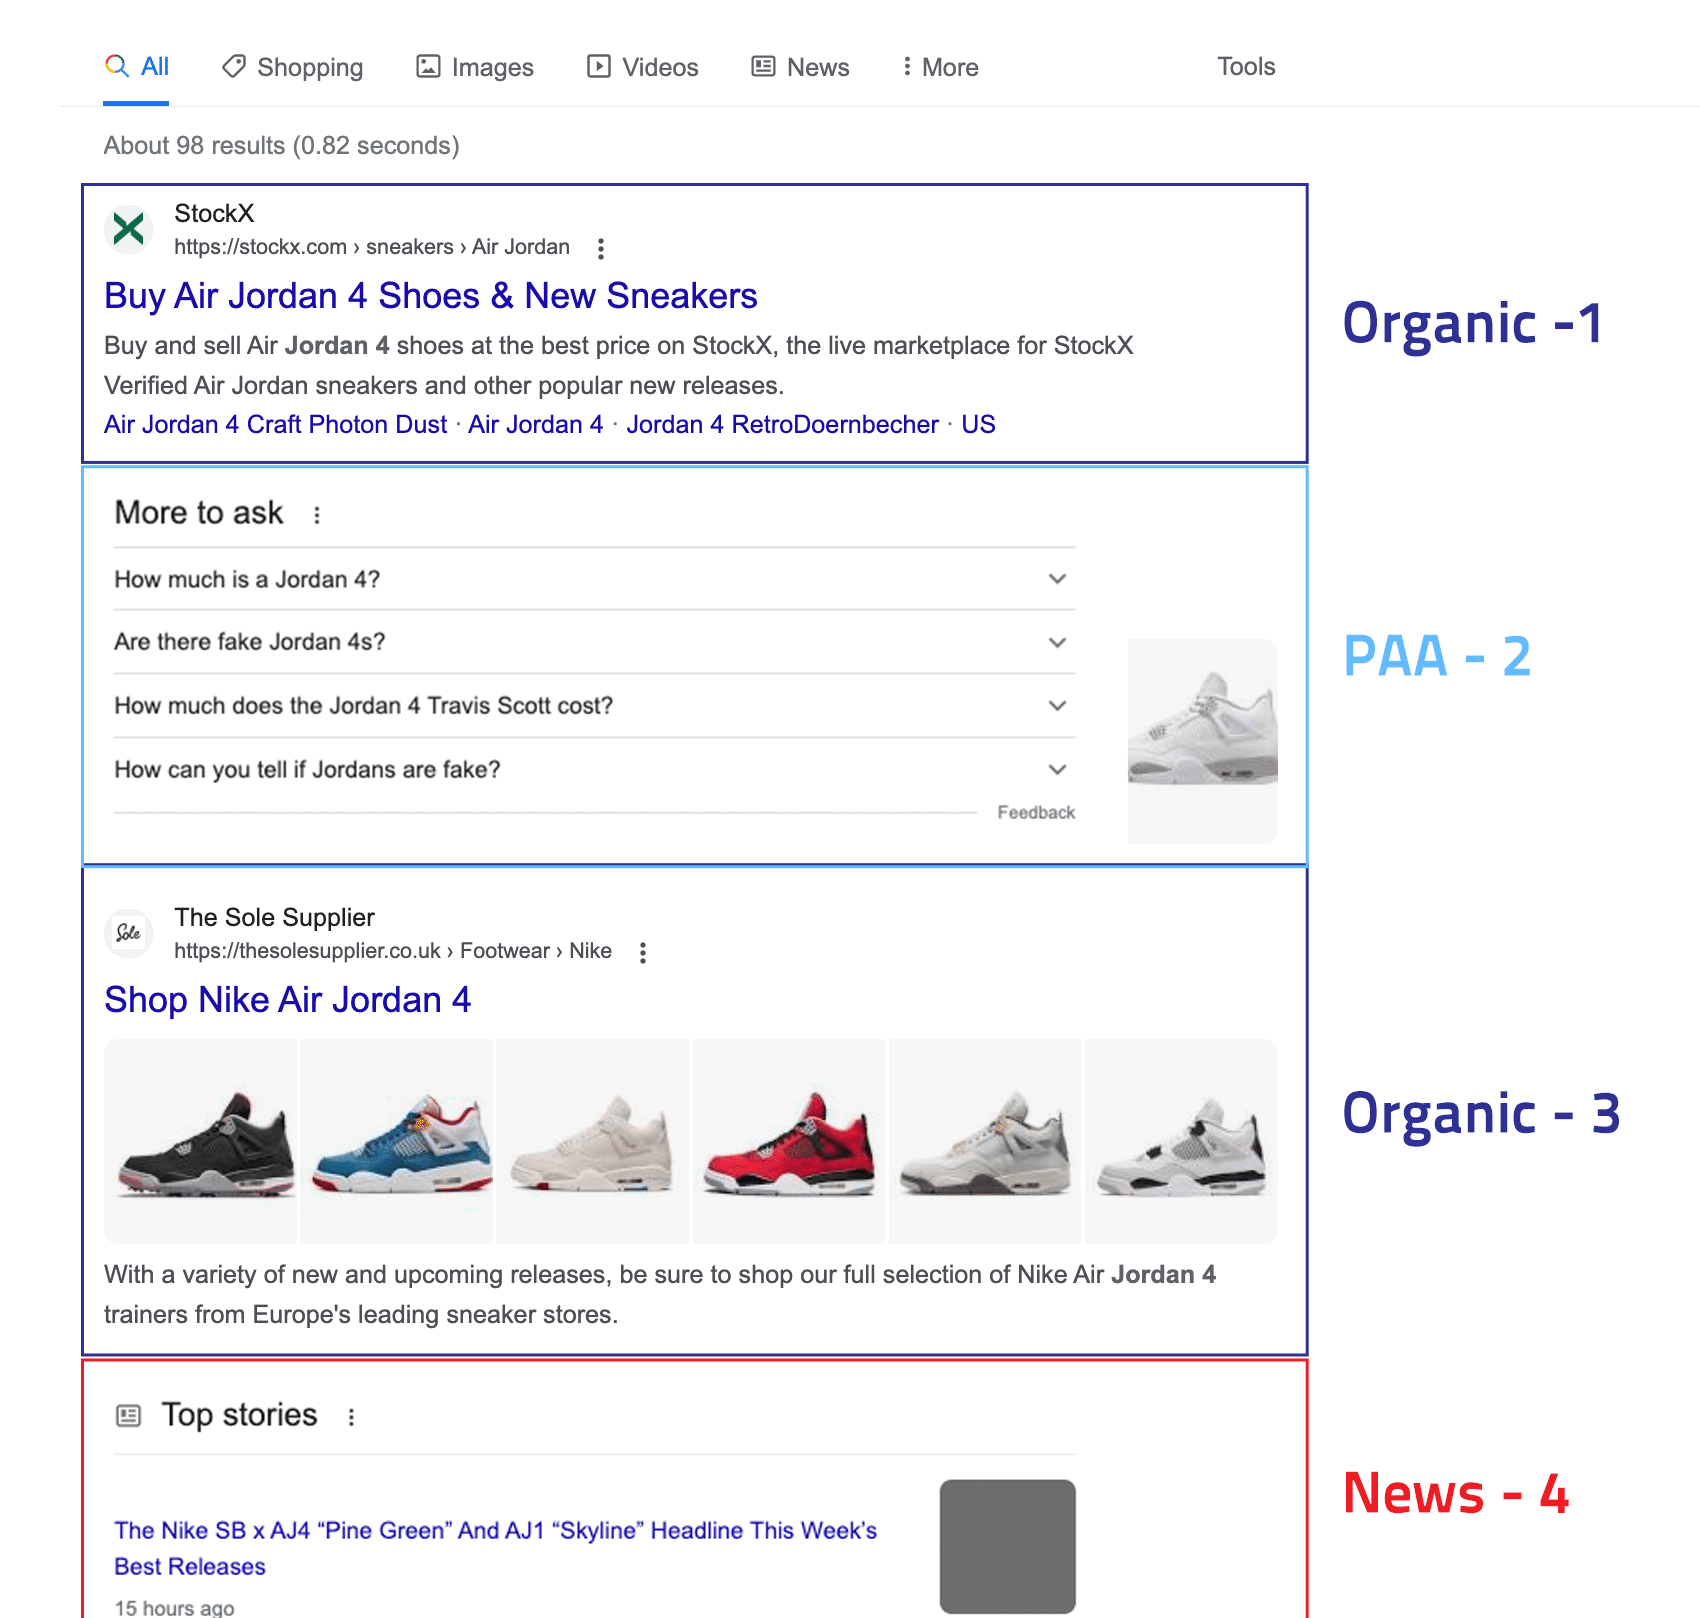Image resolution: width=1700 pixels, height=1618 pixels.
Task: Switch to the Videos tab
Action: (643, 67)
